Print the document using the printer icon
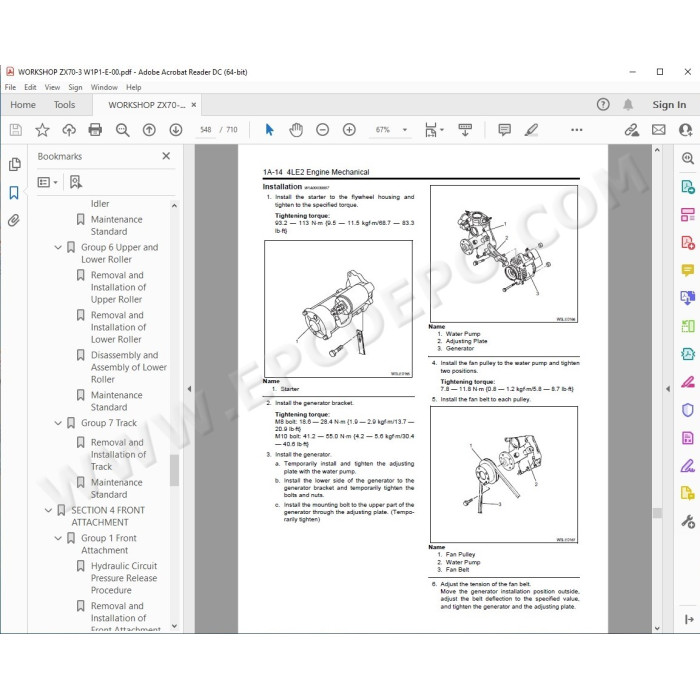Screen dimensions: 700x700 click(95, 130)
